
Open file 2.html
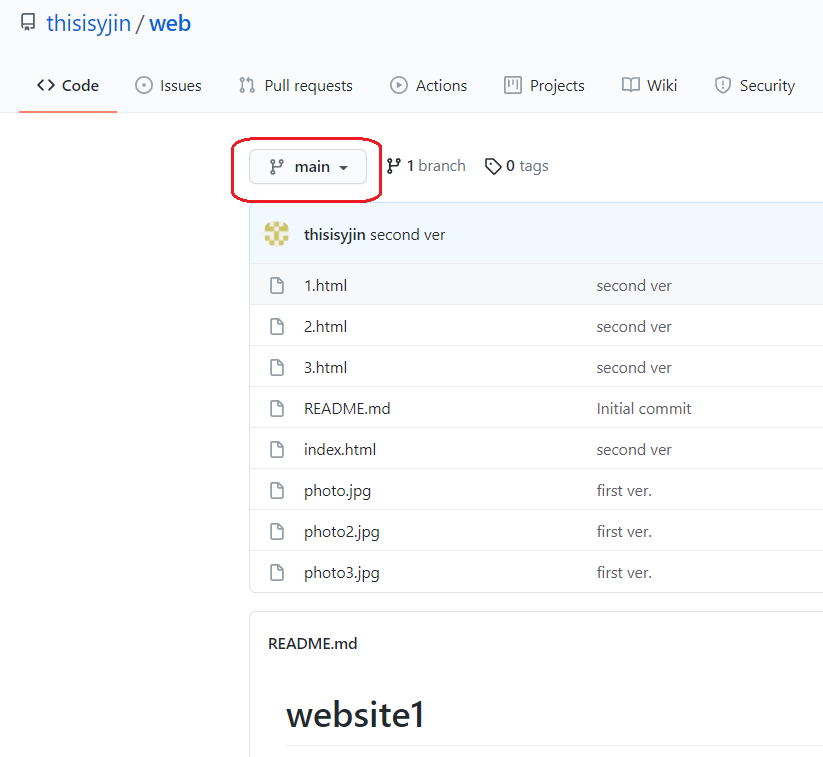[x=325, y=327]
